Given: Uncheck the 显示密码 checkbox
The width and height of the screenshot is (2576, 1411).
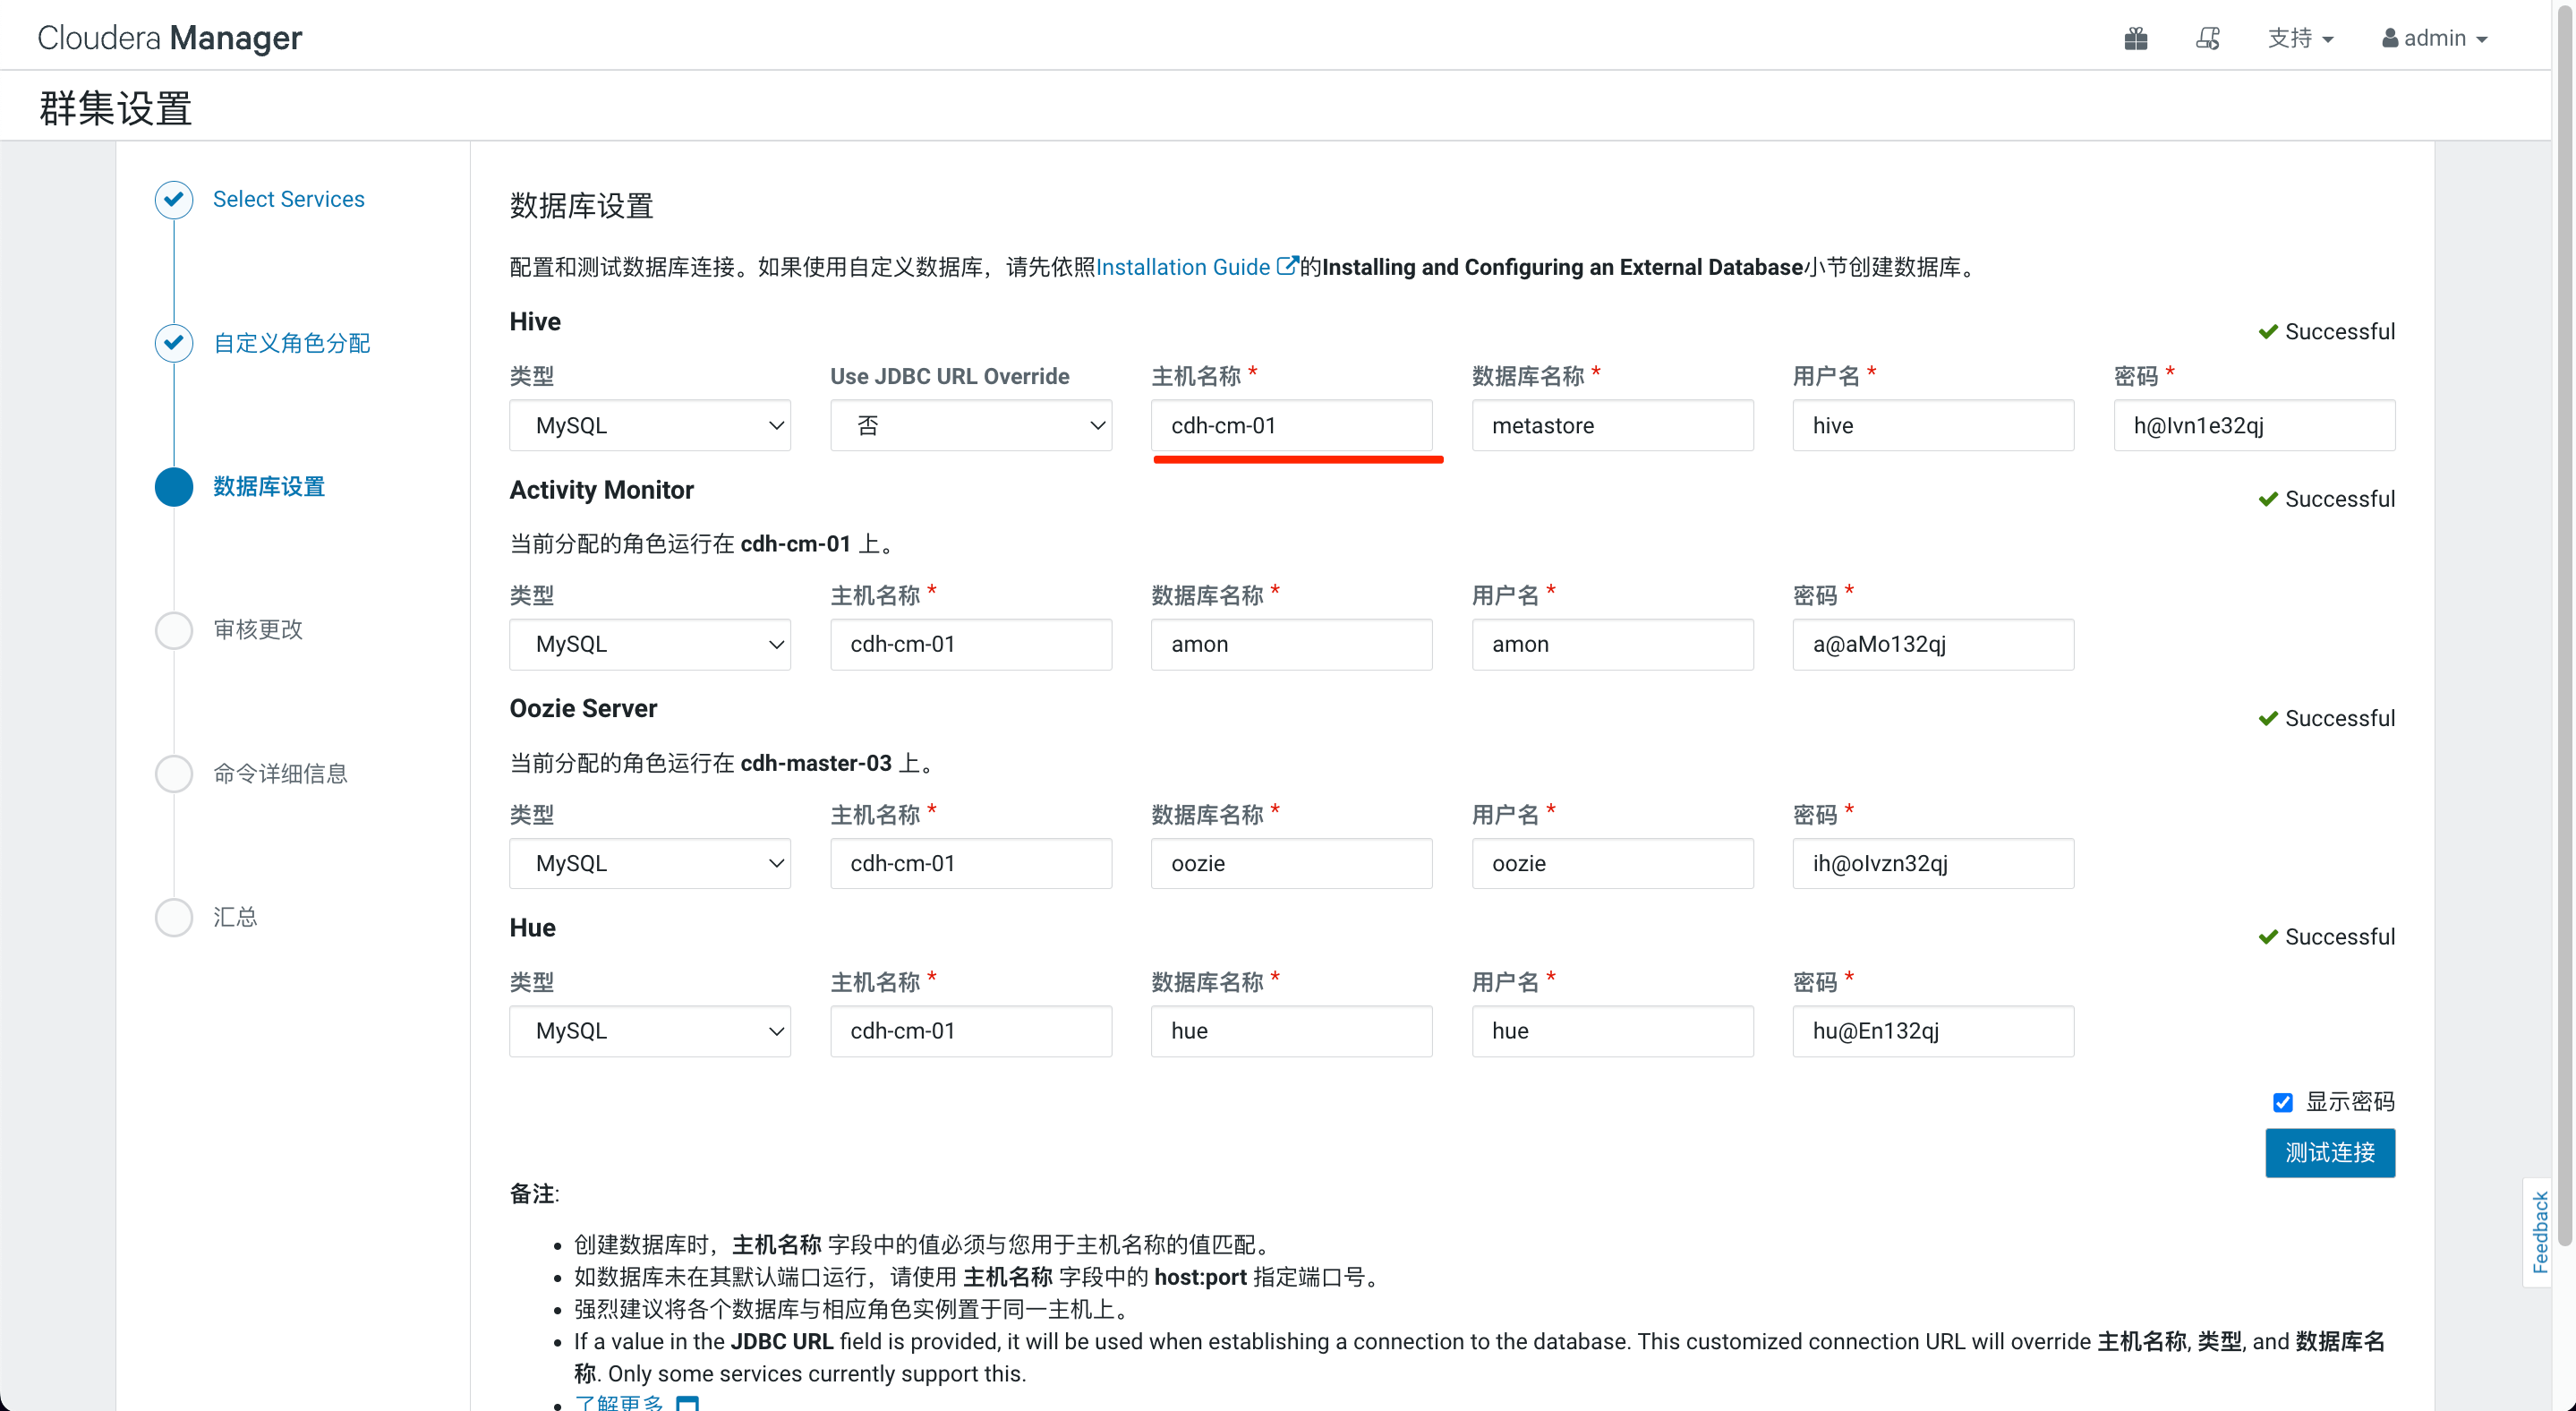Looking at the screenshot, I should [x=2283, y=1102].
